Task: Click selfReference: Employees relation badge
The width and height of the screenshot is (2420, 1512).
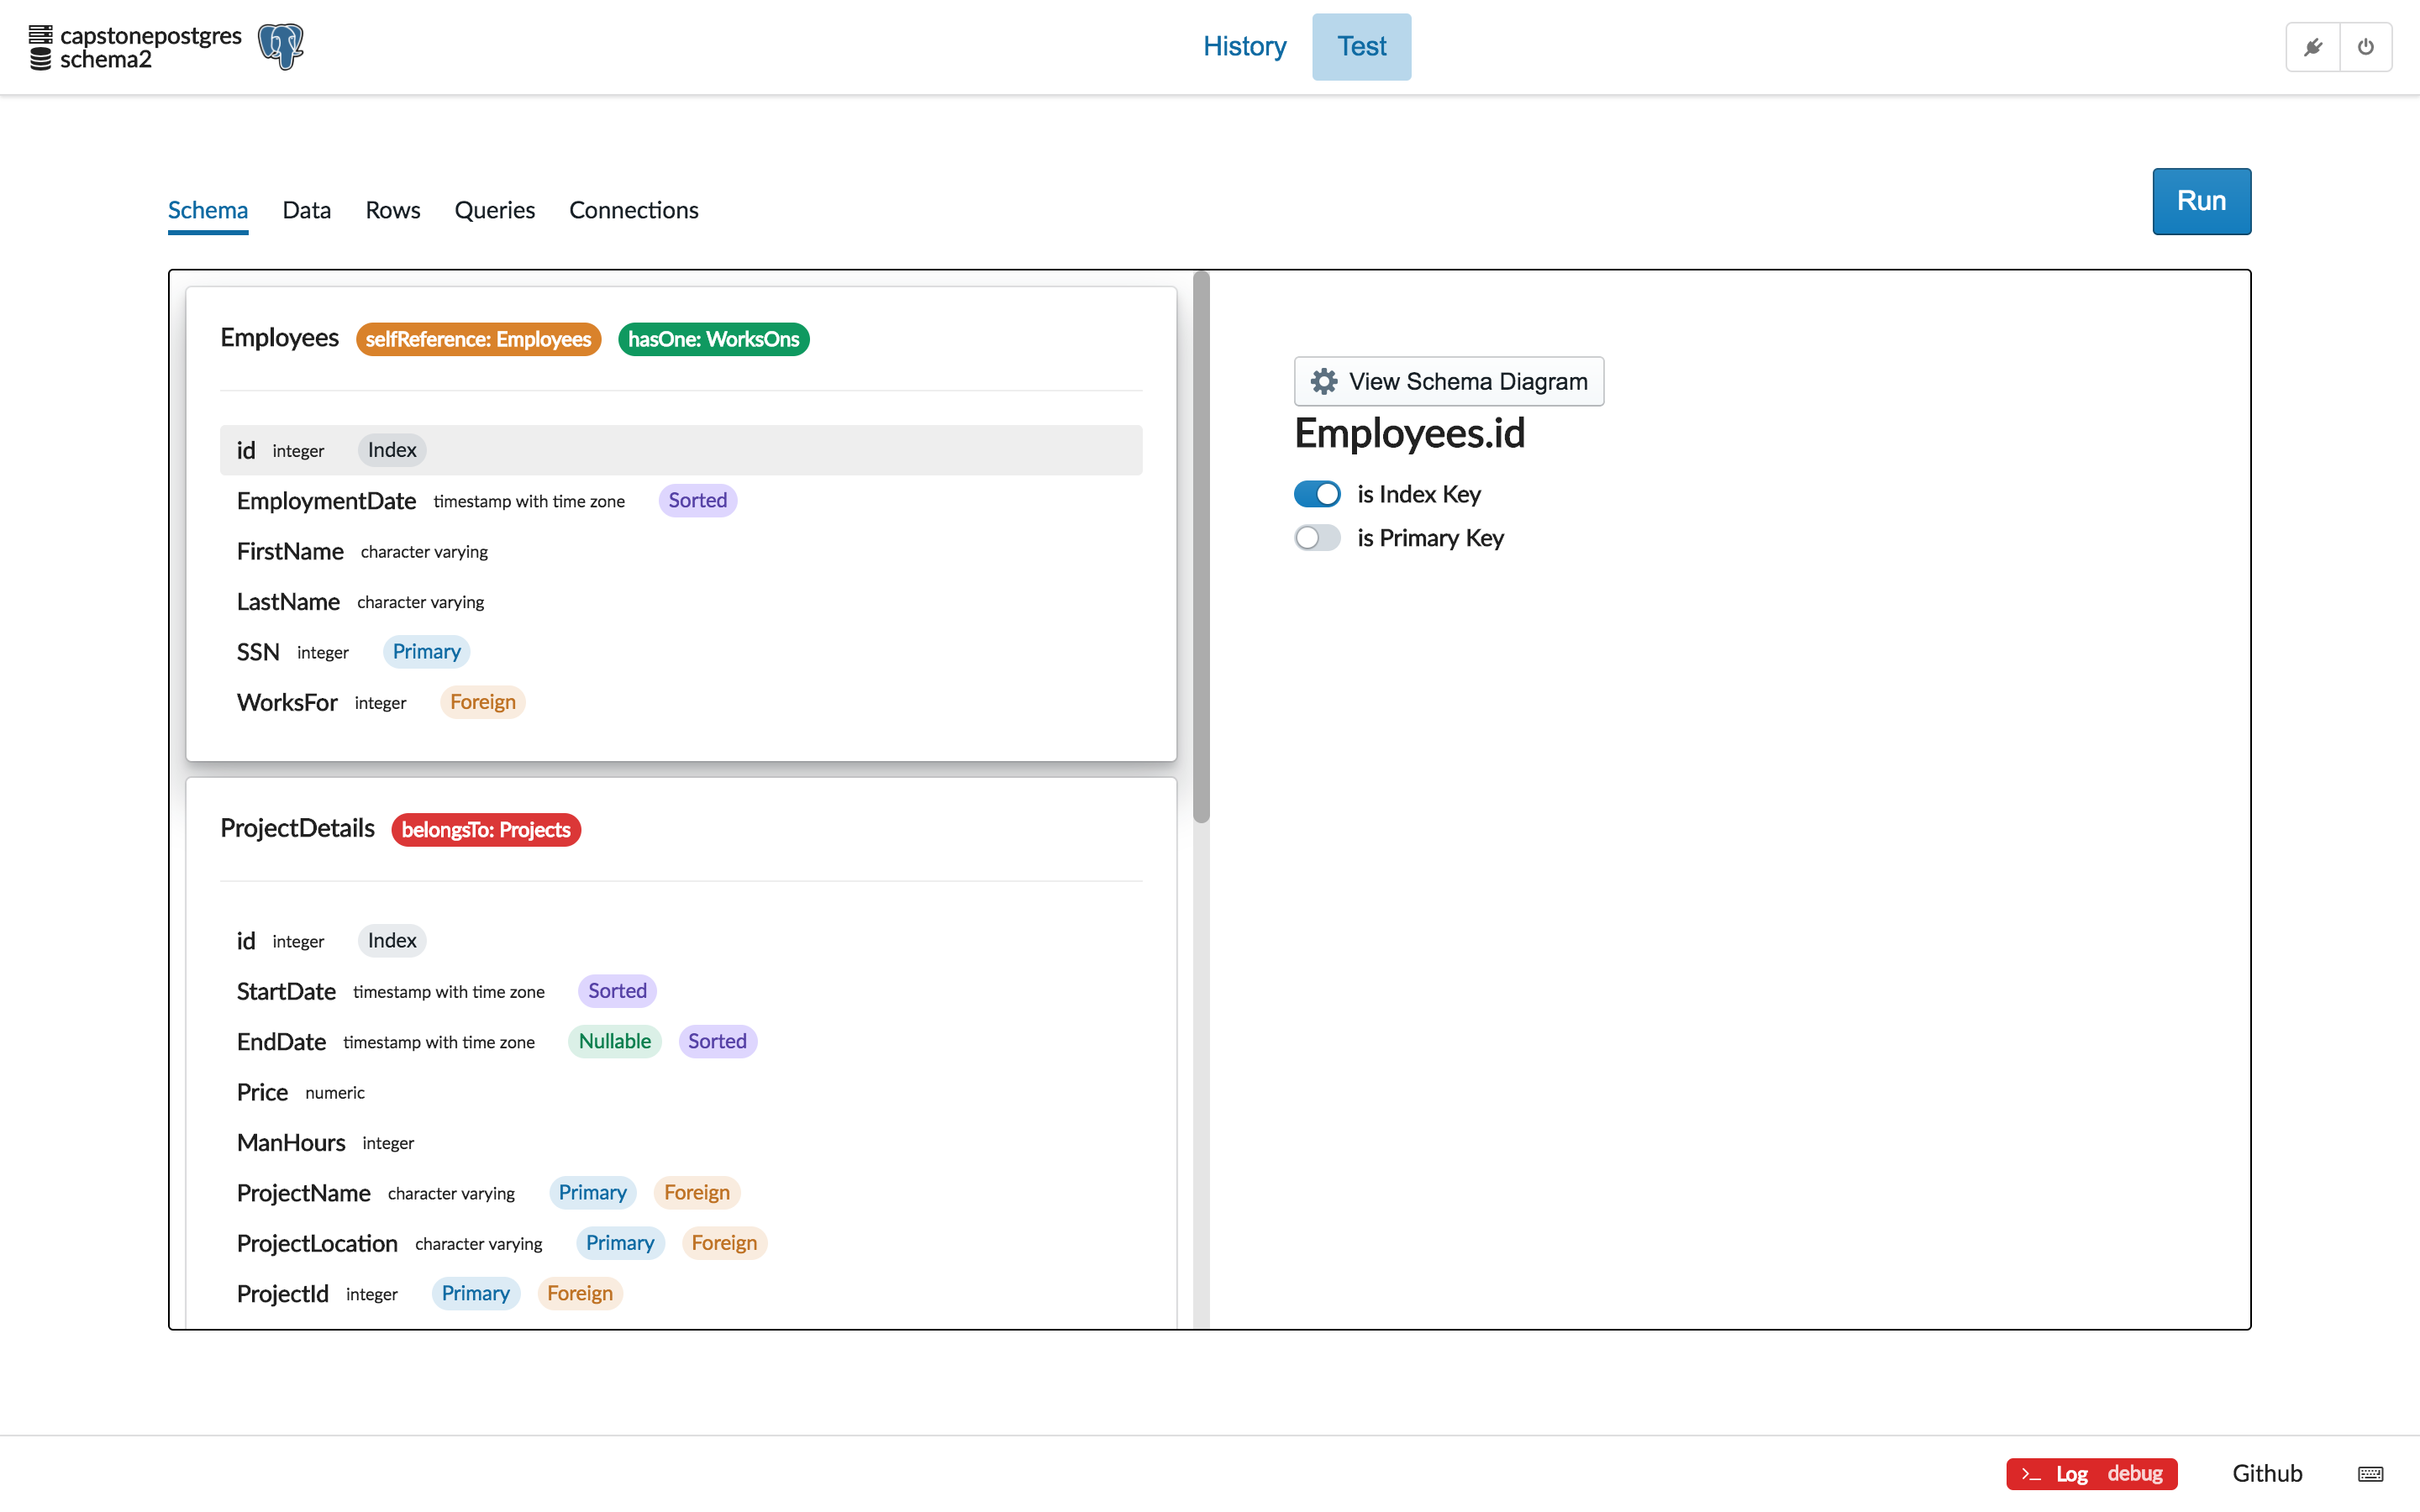Action: coord(478,339)
